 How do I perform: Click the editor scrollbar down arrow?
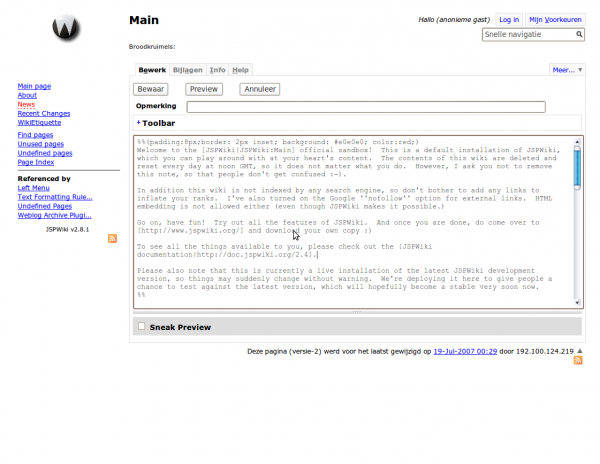pyautogui.click(x=577, y=303)
